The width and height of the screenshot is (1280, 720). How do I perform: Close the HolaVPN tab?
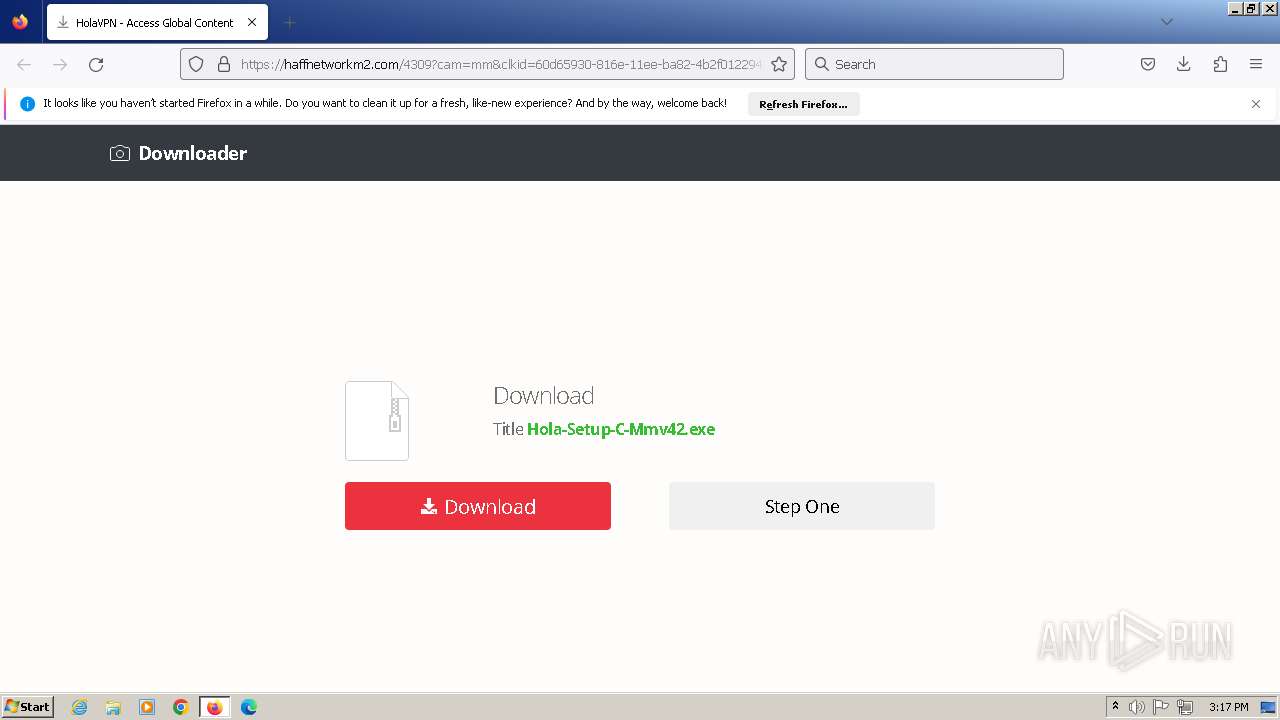pos(251,22)
